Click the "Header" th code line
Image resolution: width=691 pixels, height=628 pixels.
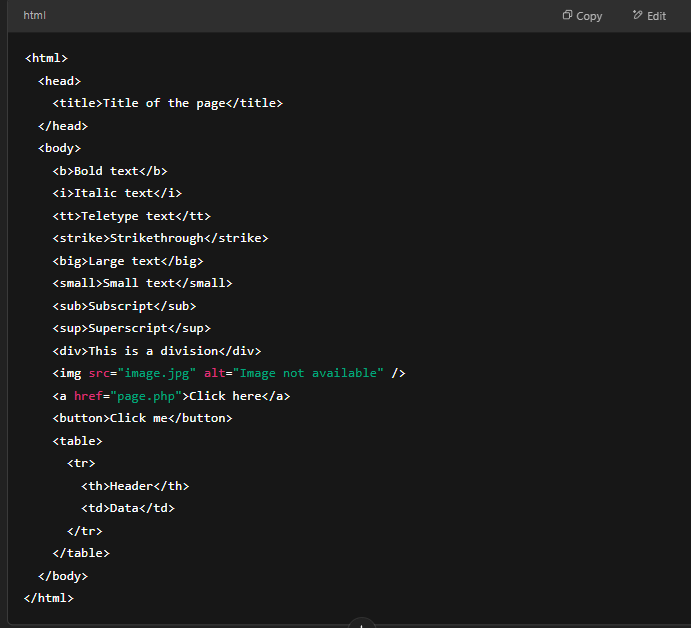click(x=135, y=486)
